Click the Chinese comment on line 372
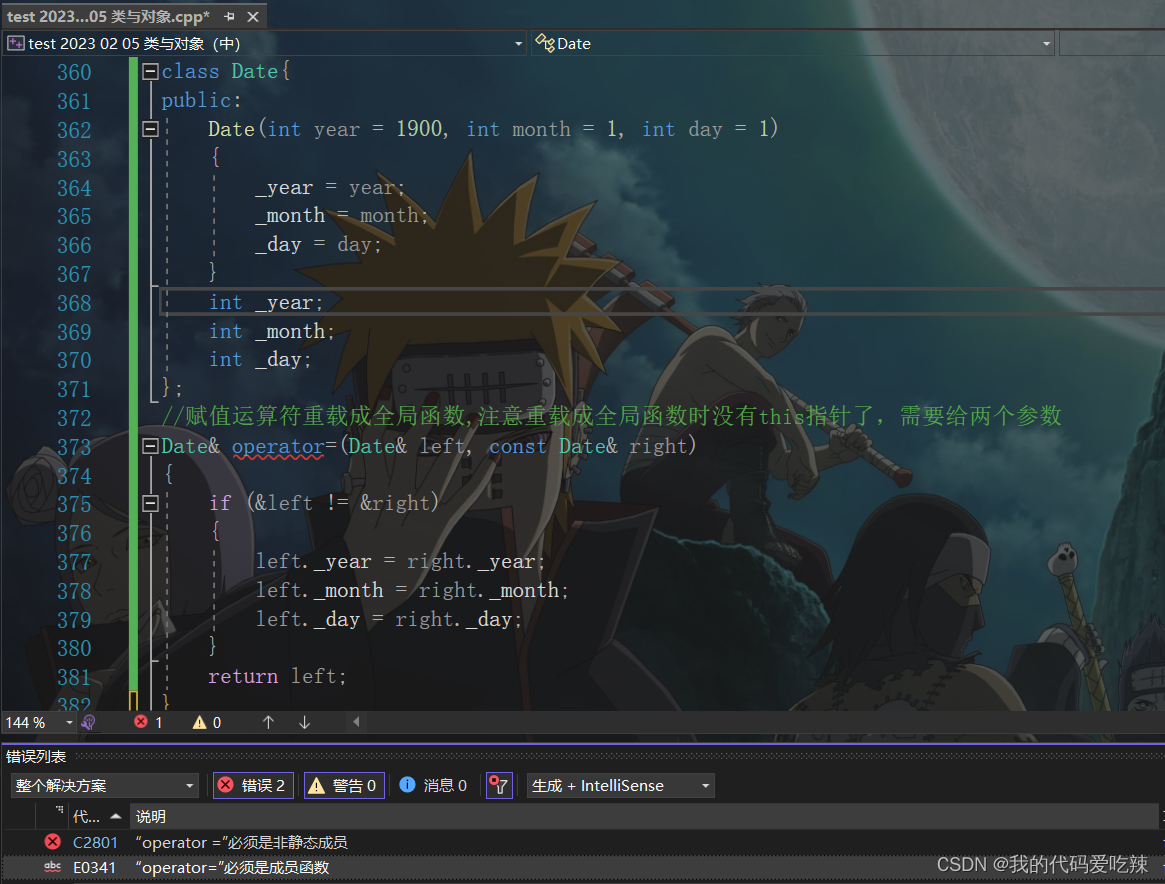1165x884 pixels. pyautogui.click(x=611, y=416)
